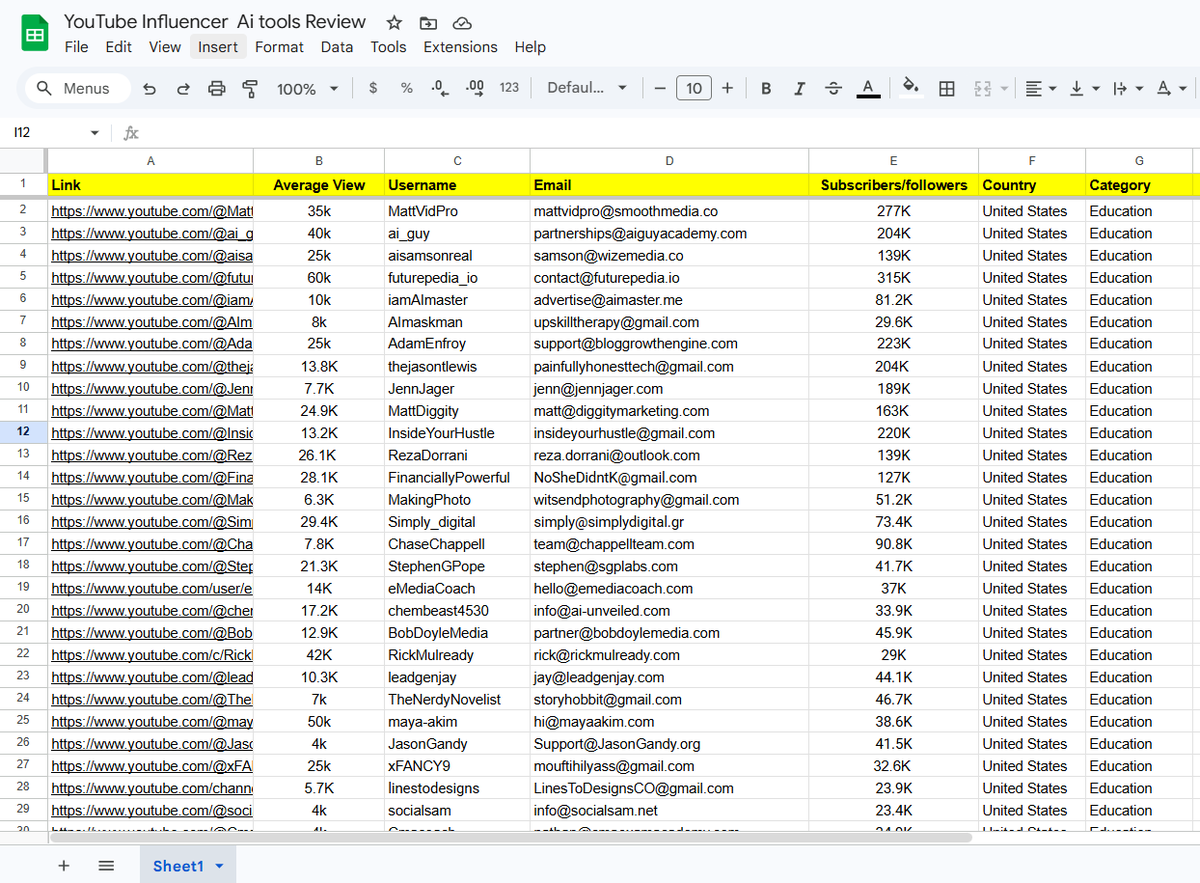The height and width of the screenshot is (883, 1200).
Task: Redo the last action
Action: 183,88
